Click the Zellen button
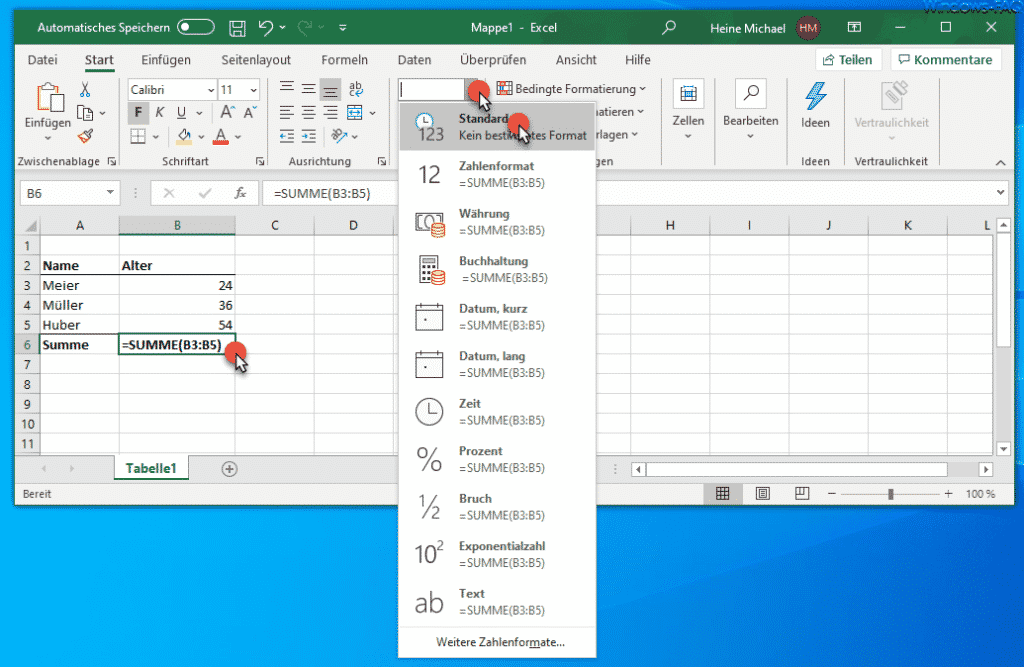 (688, 110)
